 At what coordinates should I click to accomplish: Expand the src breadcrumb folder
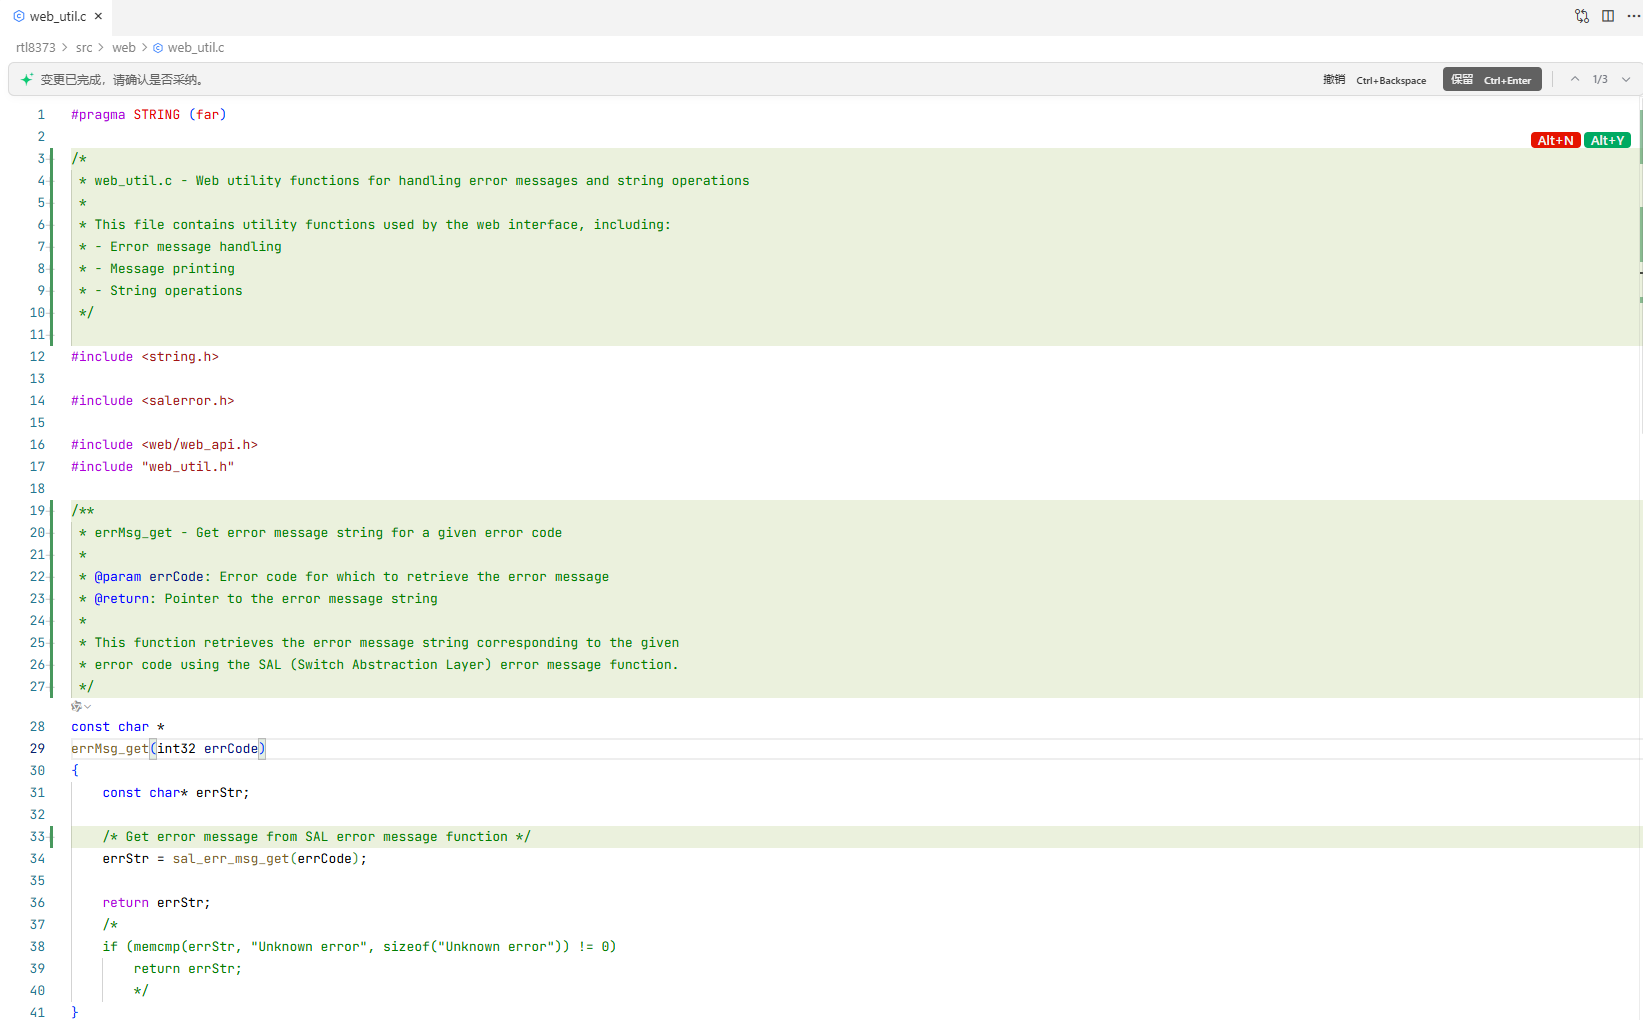pyautogui.click(x=84, y=47)
